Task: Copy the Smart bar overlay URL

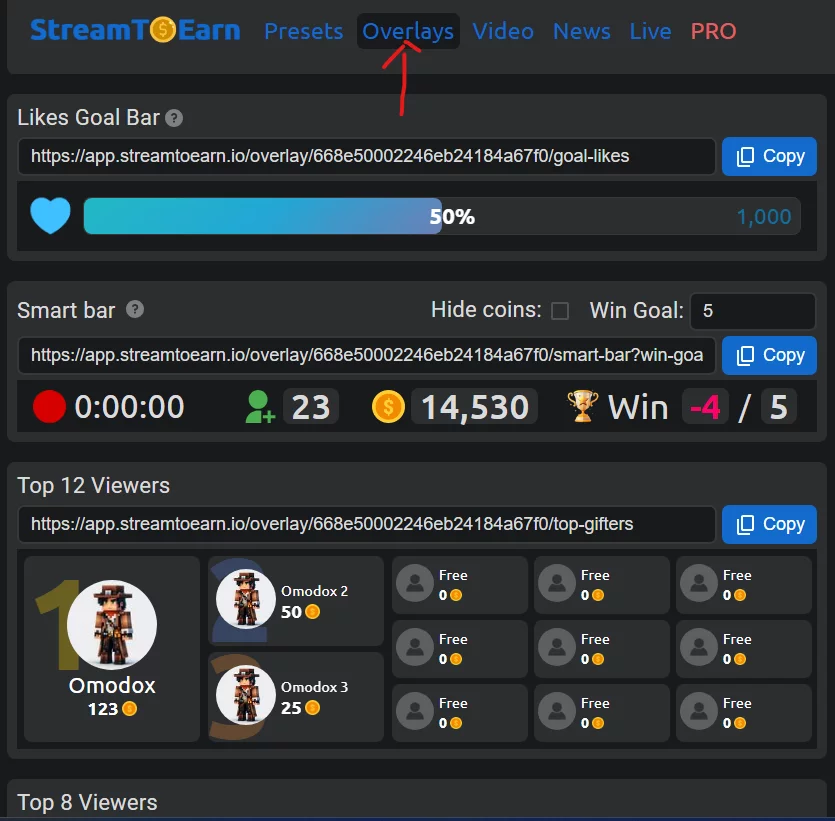Action: (769, 355)
